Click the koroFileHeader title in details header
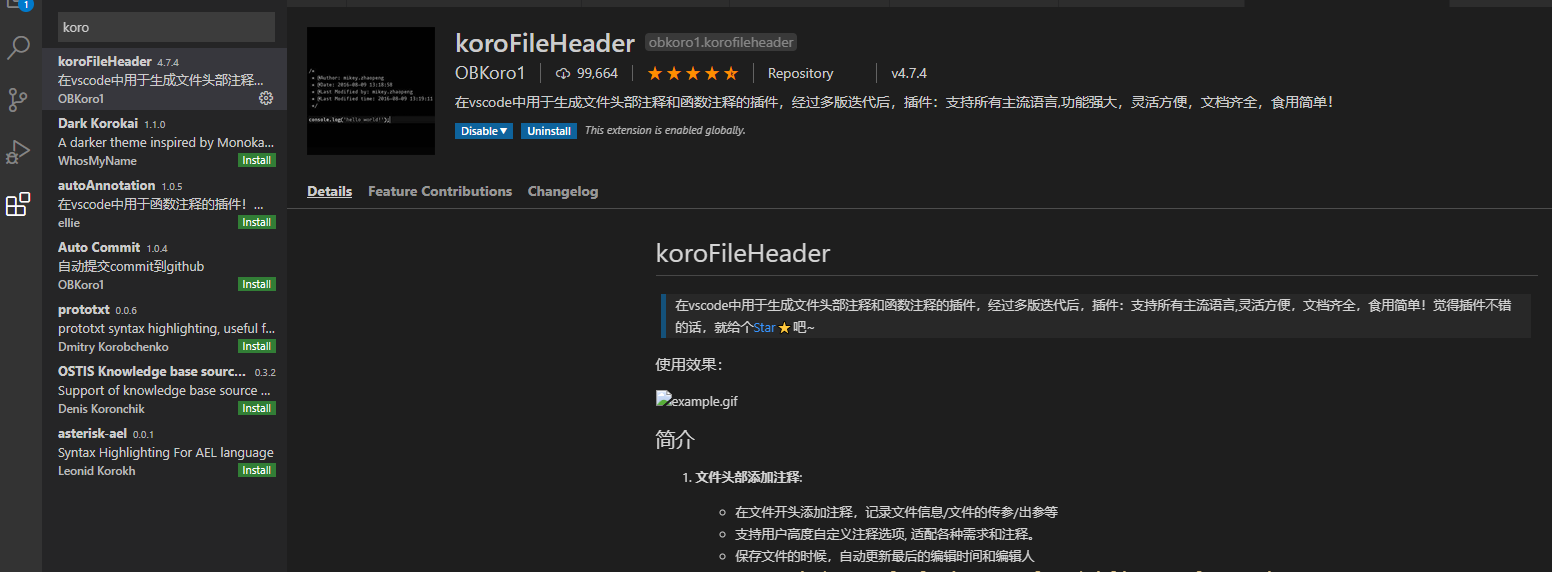This screenshot has height=572, width=1552. 545,43
